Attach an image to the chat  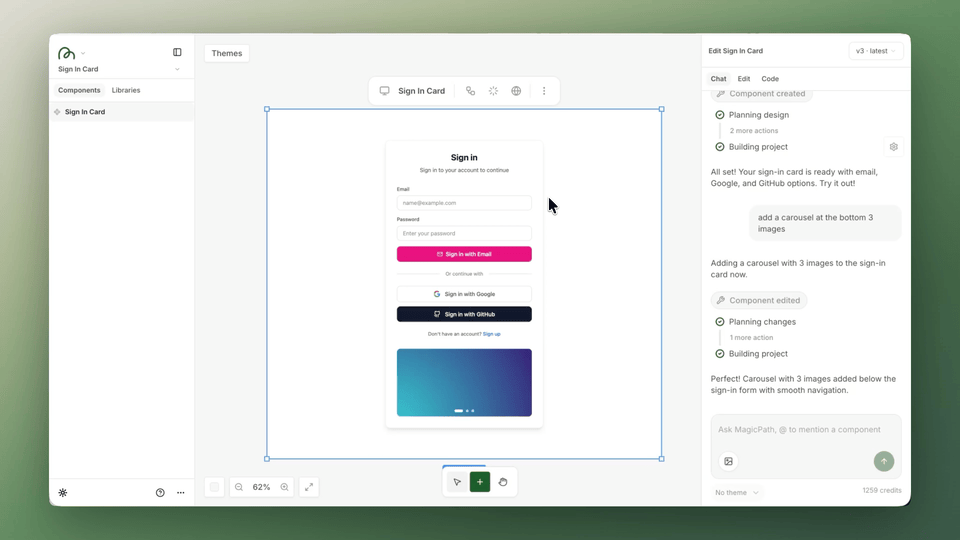(729, 461)
